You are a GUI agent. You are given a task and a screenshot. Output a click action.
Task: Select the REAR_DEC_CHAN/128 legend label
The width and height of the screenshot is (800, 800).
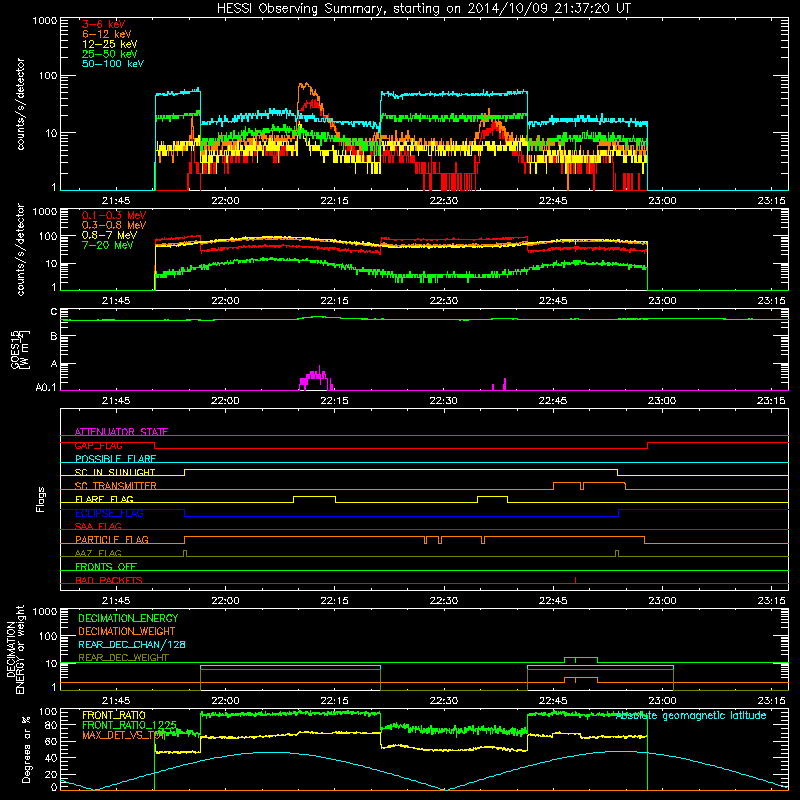click(132, 644)
